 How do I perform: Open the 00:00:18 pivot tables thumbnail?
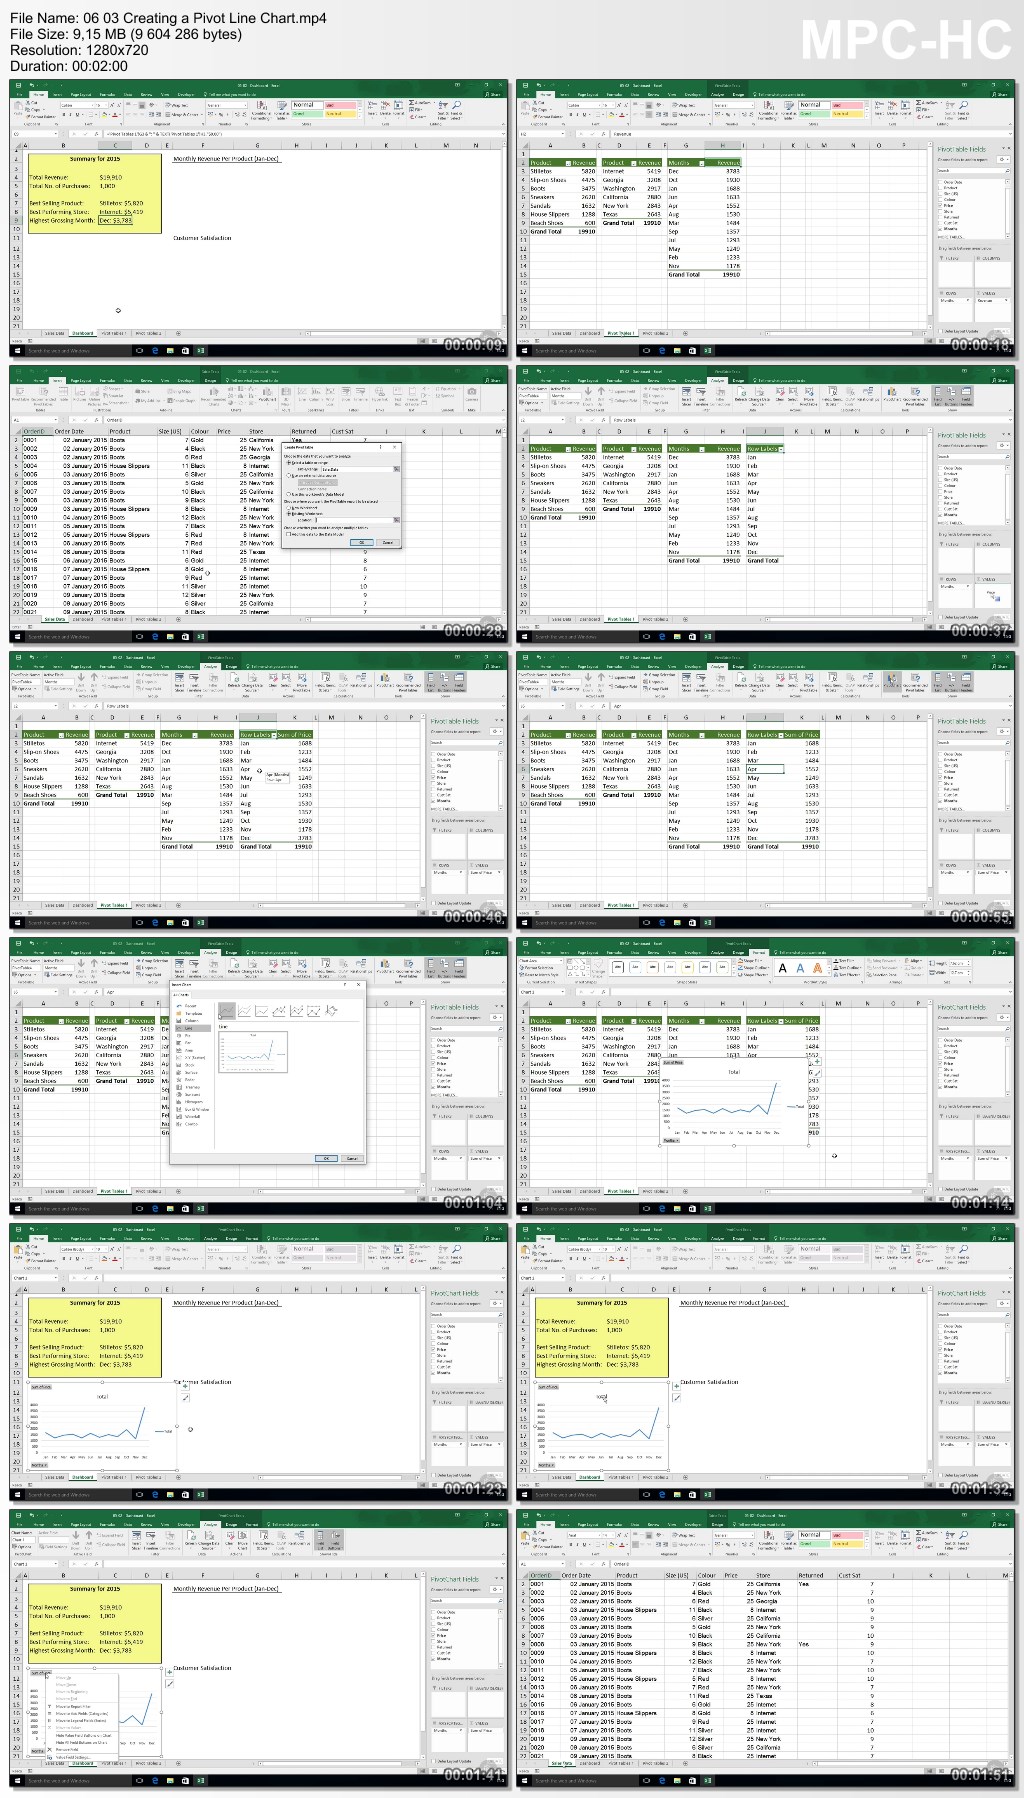tap(765, 217)
